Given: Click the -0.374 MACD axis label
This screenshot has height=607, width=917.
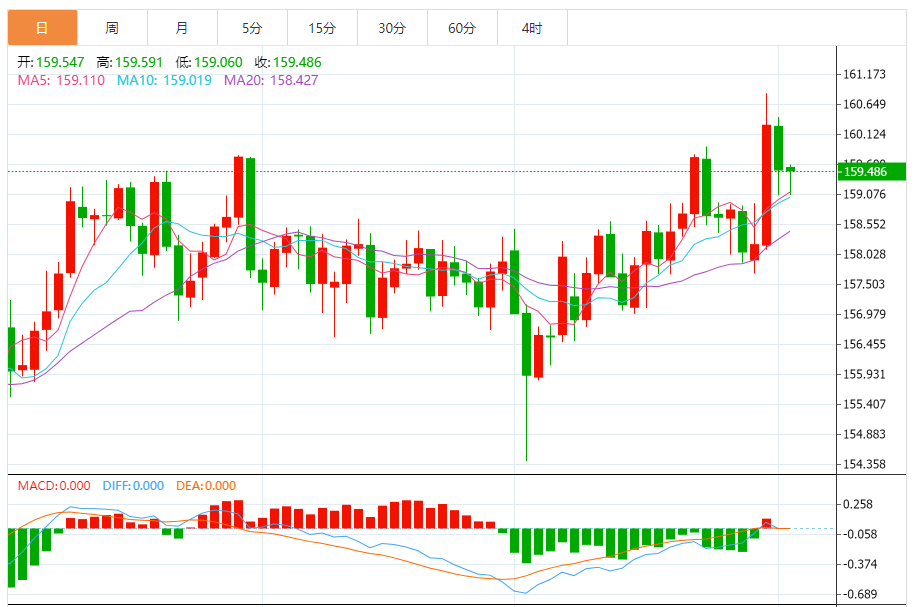Looking at the screenshot, I should coord(860,564).
